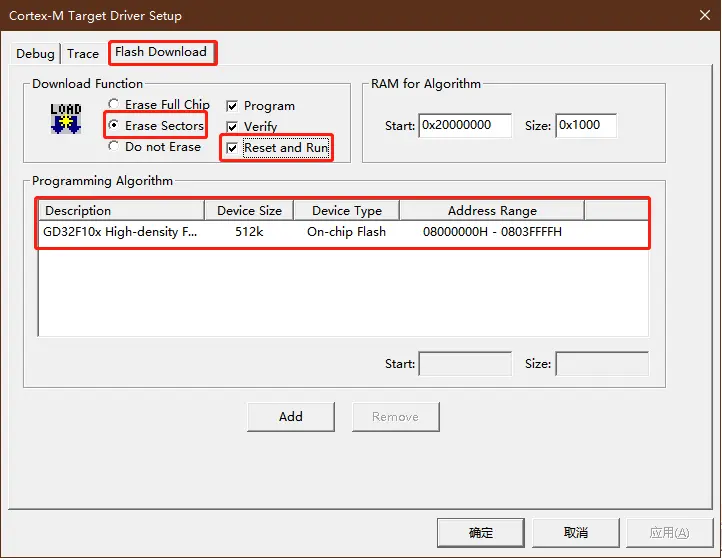Confirm with the 确定 button
This screenshot has height=560, width=722.
481,533
